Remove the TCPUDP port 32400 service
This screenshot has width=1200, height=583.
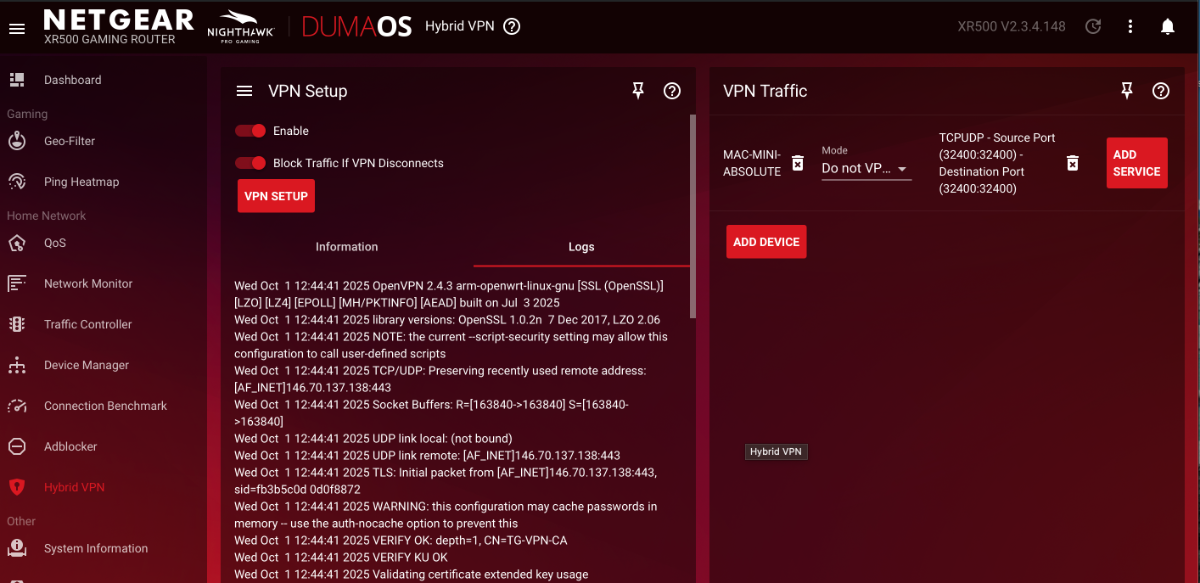pyautogui.click(x=1072, y=163)
